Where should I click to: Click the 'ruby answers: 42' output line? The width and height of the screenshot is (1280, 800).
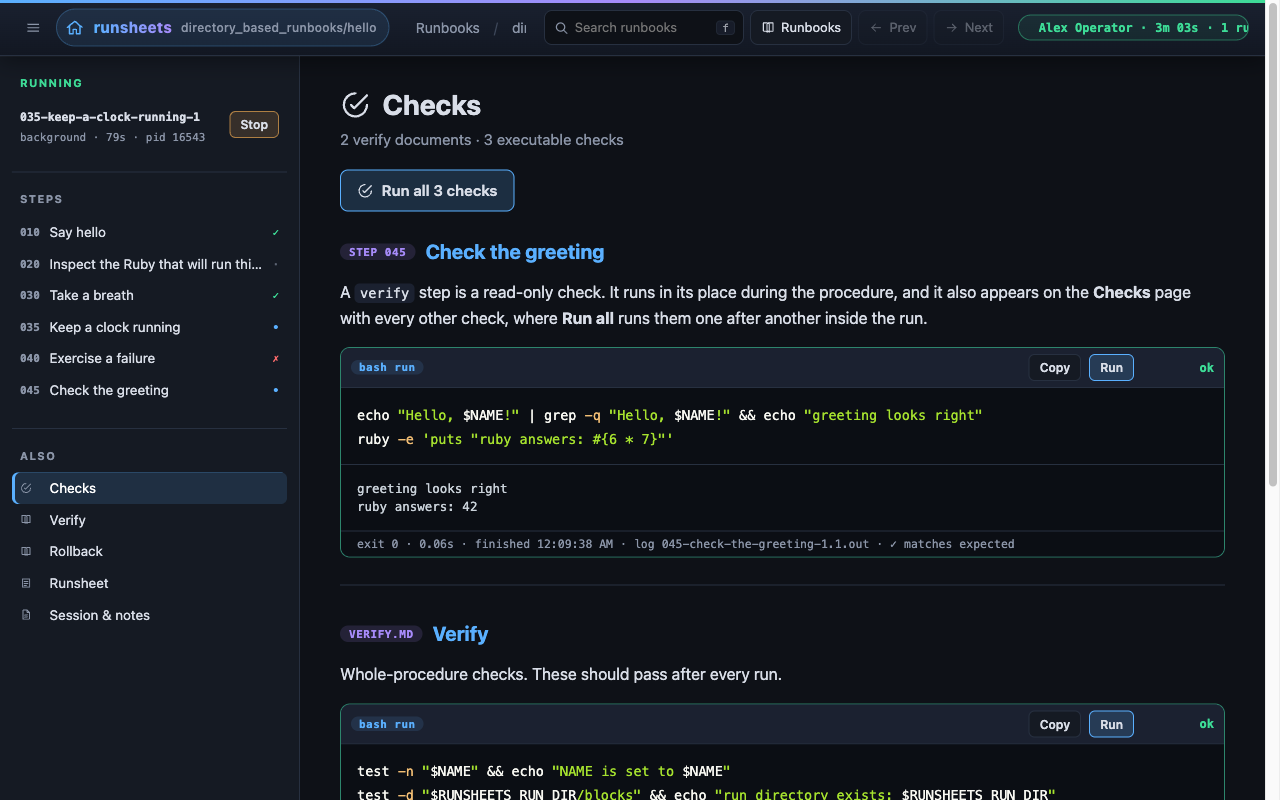(417, 507)
